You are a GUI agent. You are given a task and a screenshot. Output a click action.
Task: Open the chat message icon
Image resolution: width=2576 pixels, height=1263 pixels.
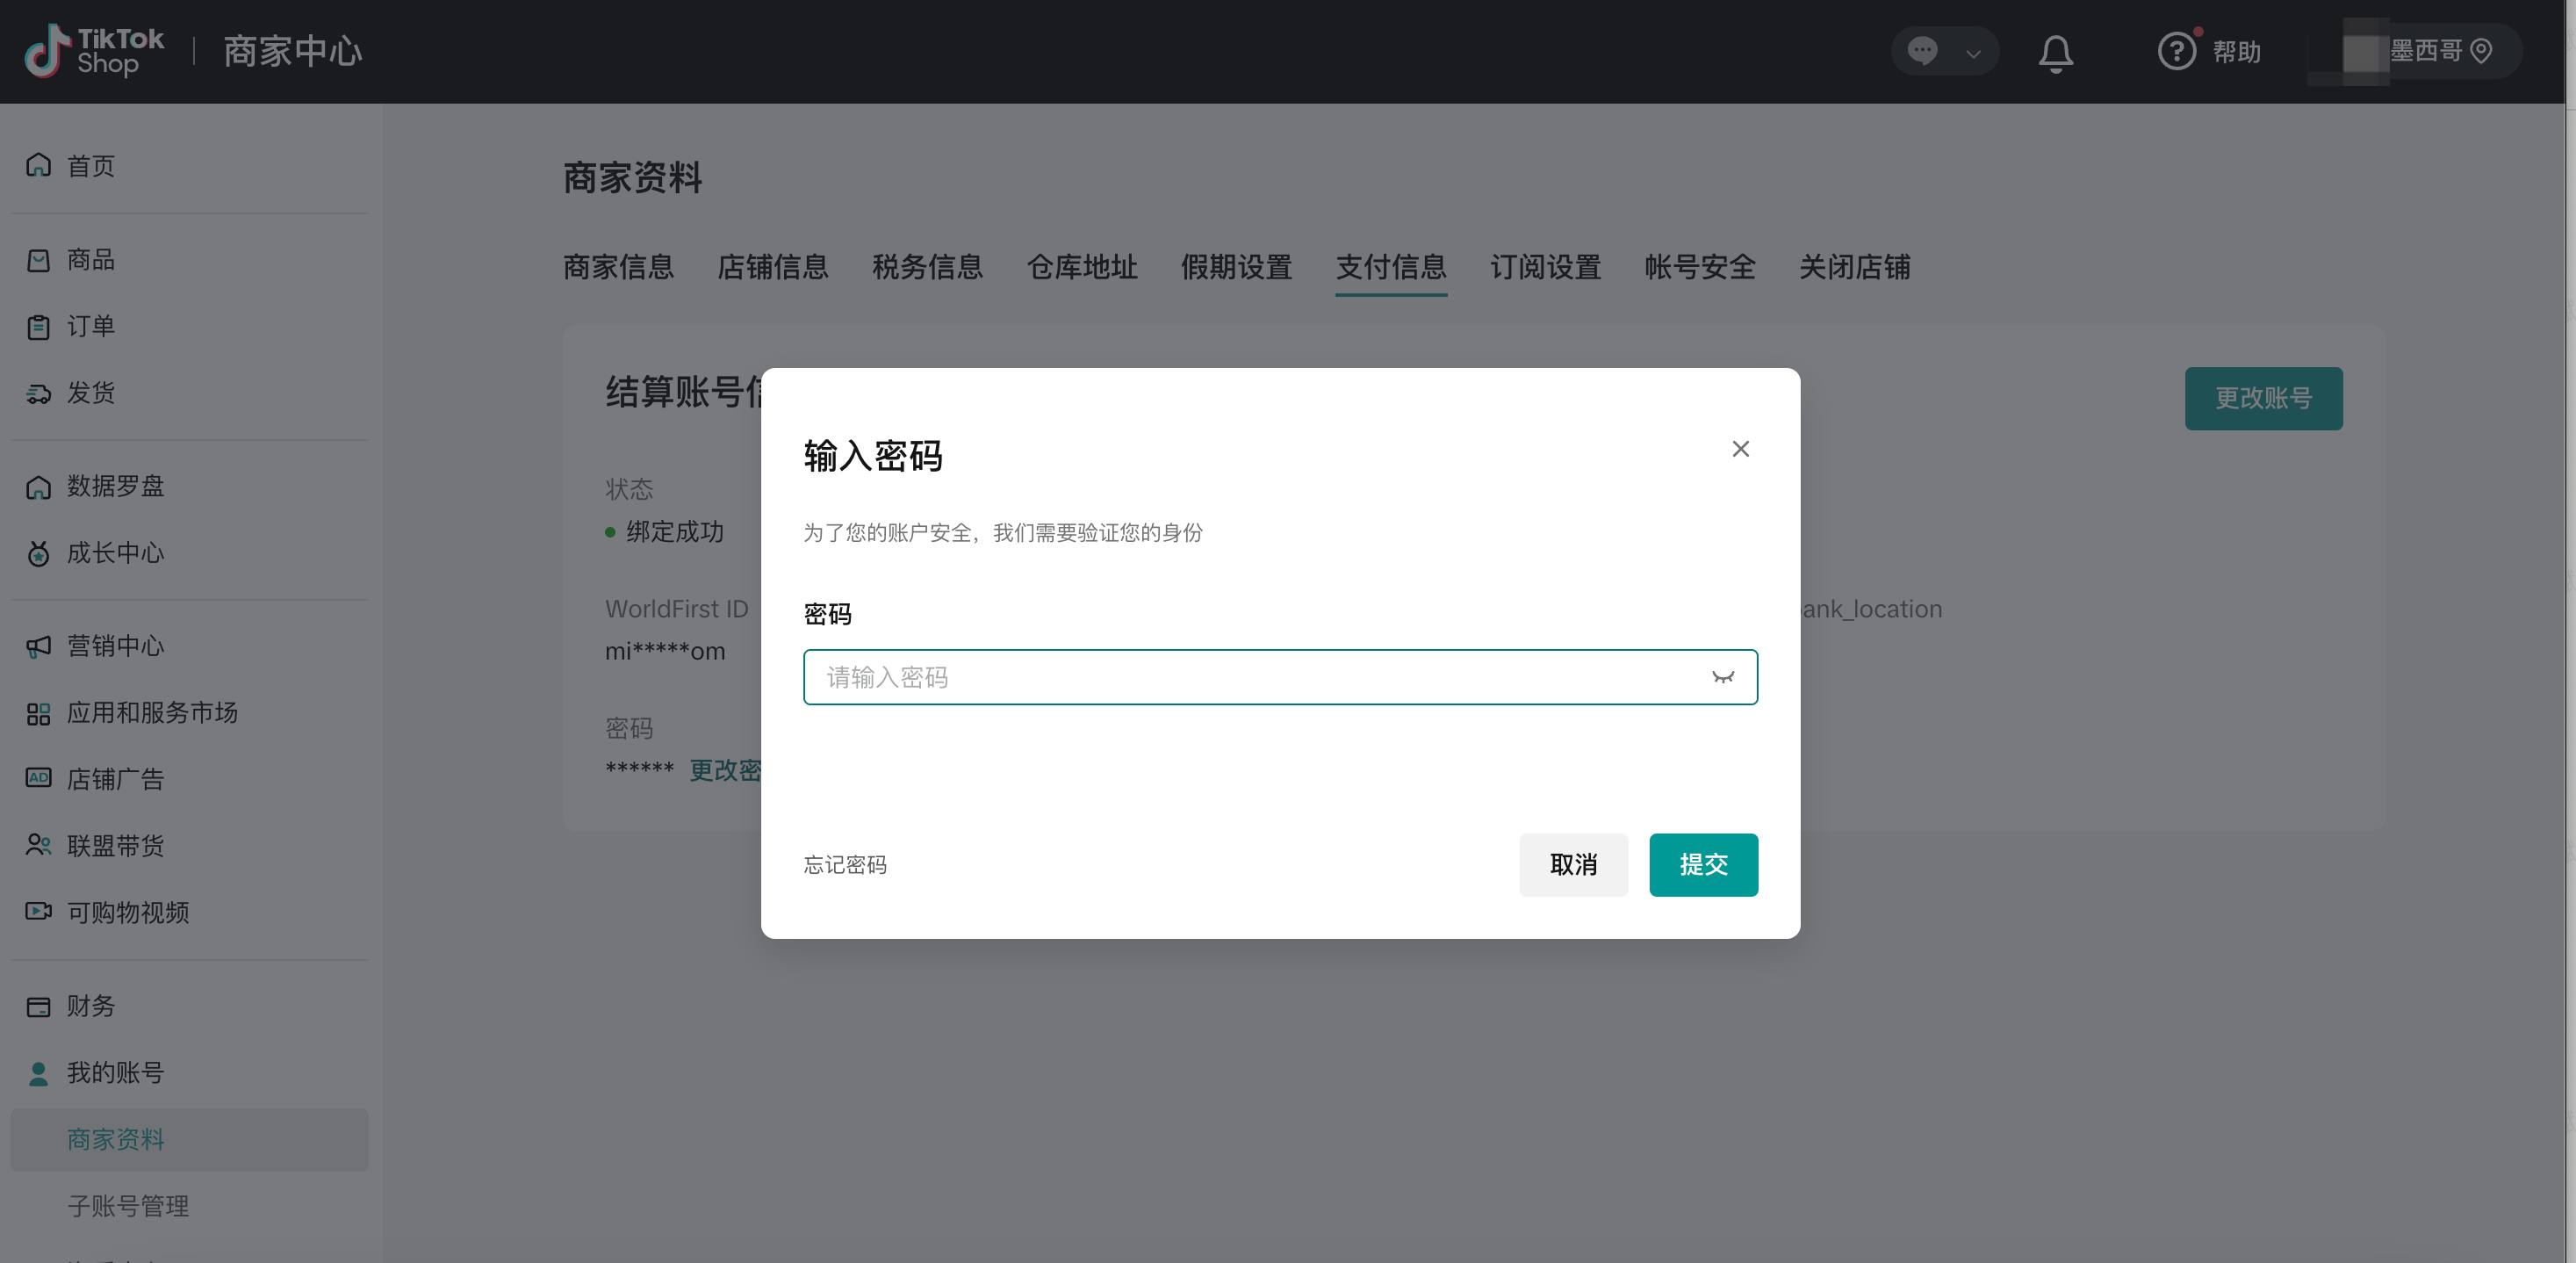click(1922, 51)
